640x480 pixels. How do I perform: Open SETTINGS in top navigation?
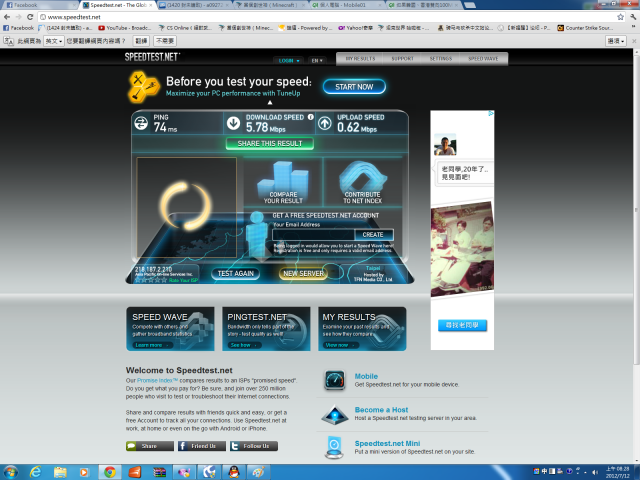(x=441, y=59)
